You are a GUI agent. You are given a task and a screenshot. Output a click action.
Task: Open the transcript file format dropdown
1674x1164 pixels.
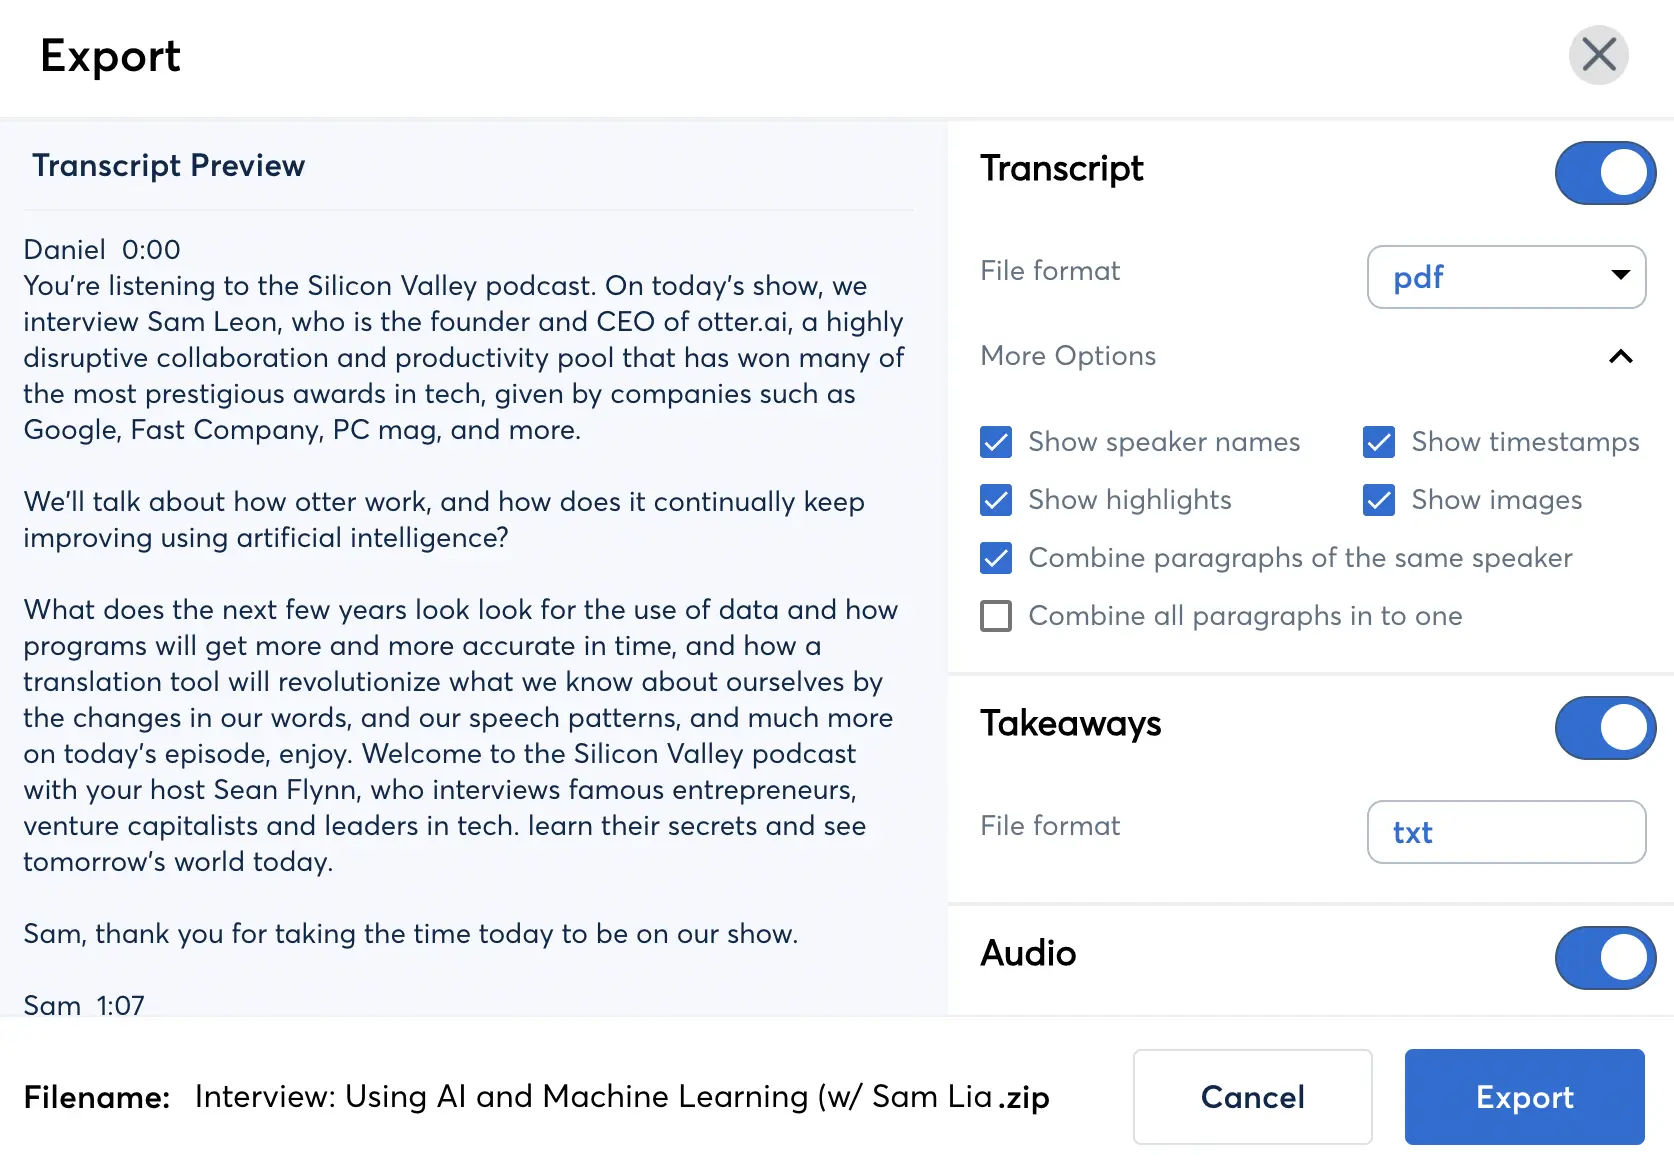click(x=1505, y=277)
